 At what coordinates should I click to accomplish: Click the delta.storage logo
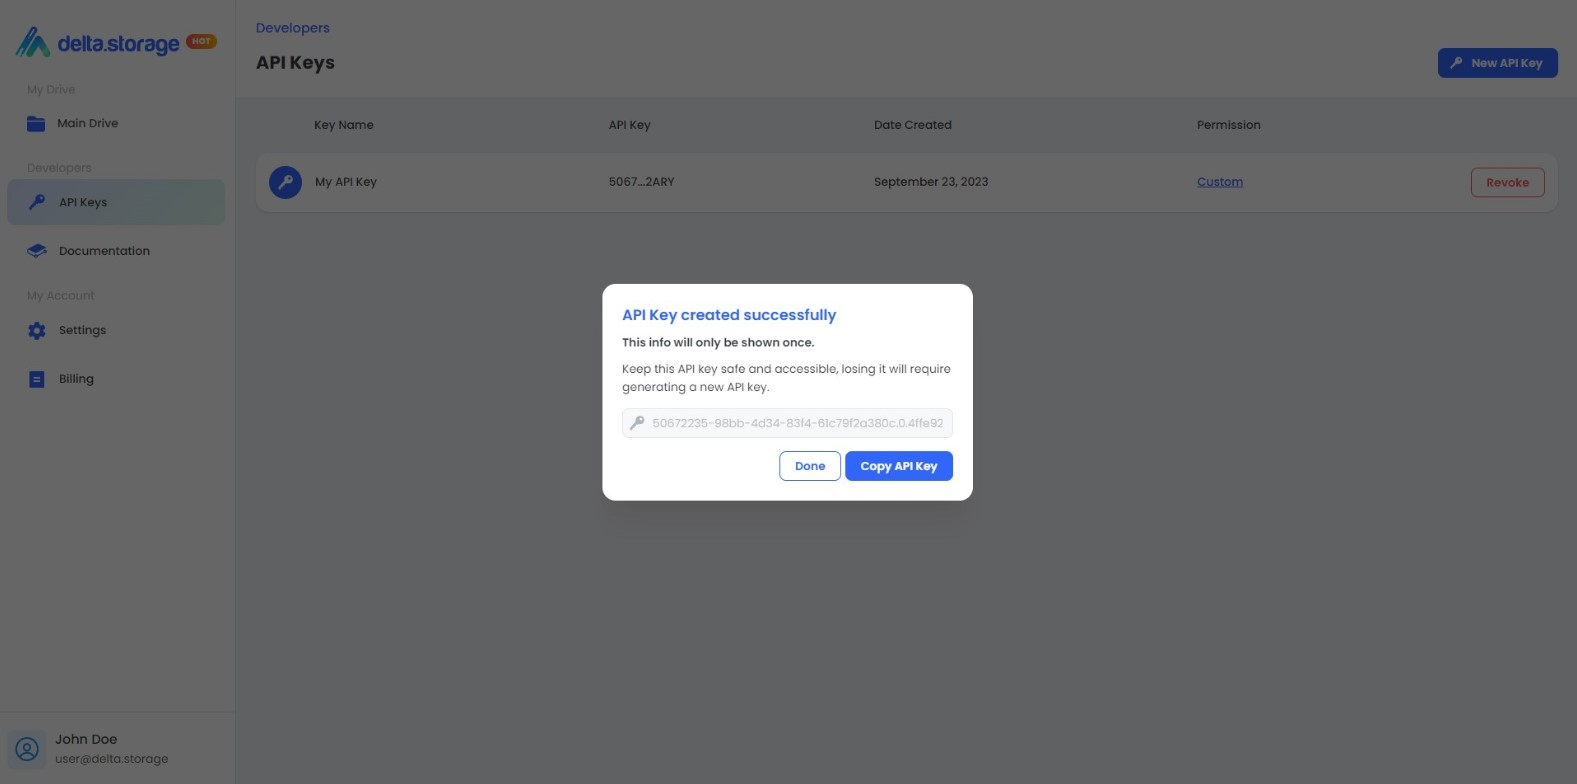point(98,42)
